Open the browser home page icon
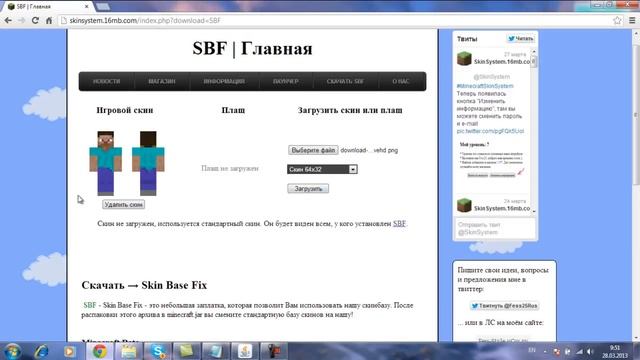The height and width of the screenshot is (360, 640). (49, 20)
